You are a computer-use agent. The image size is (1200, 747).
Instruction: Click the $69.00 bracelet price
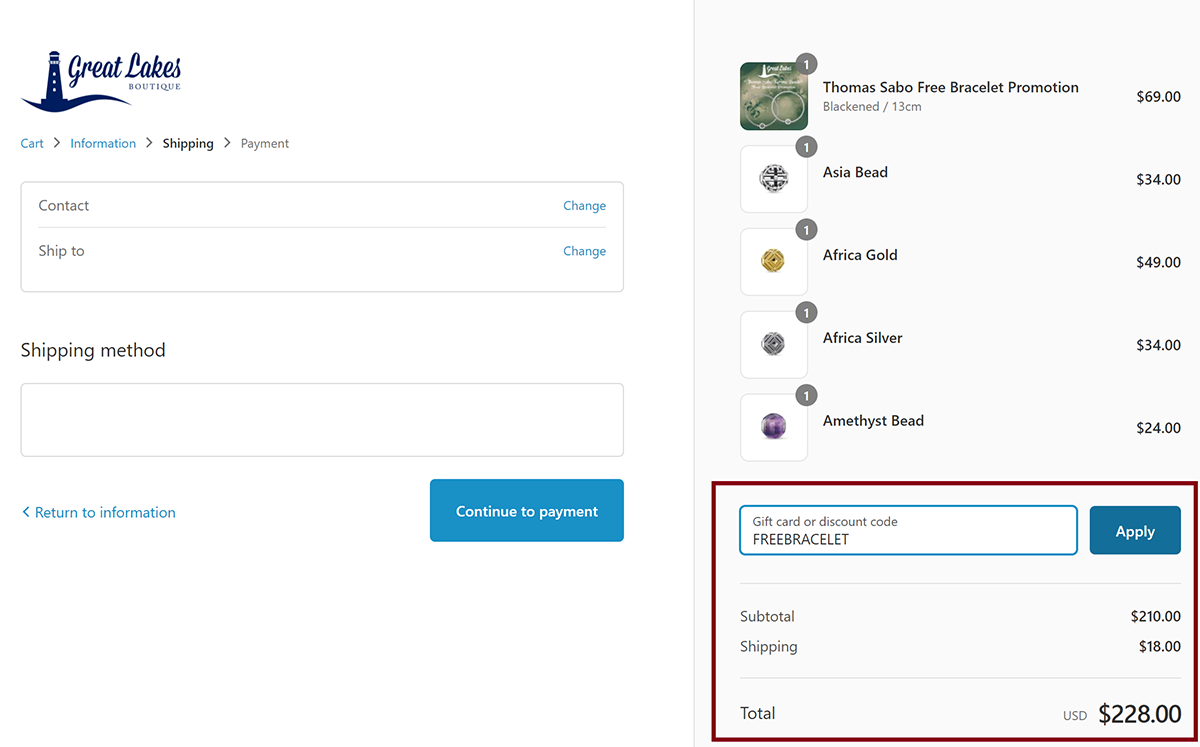coord(1159,97)
